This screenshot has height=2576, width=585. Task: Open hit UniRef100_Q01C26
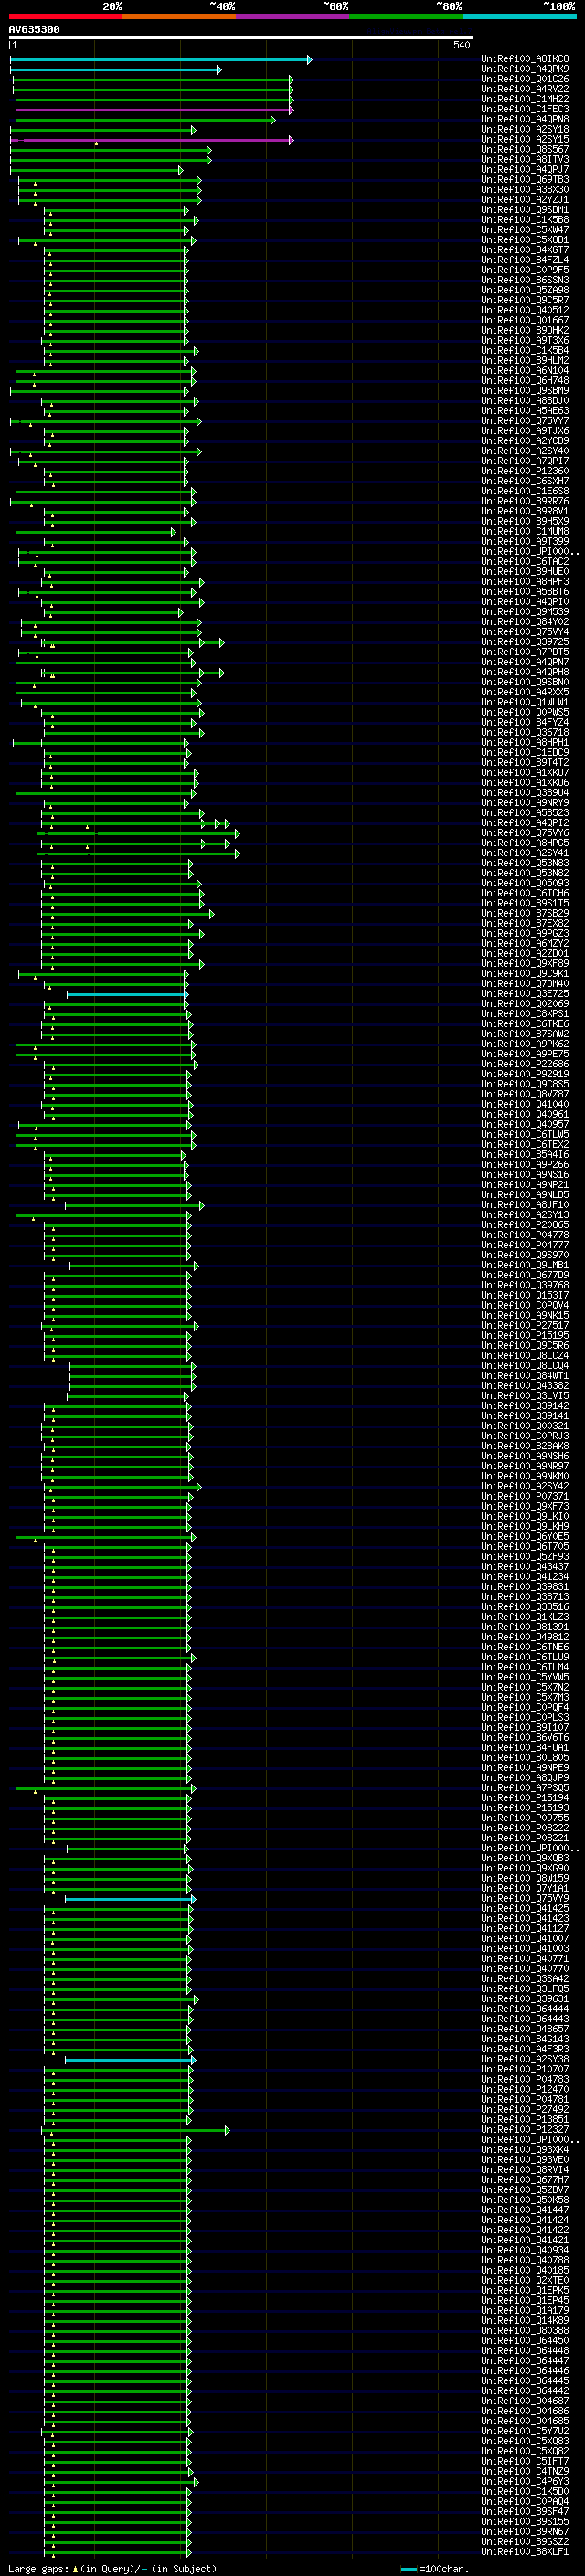525,79
